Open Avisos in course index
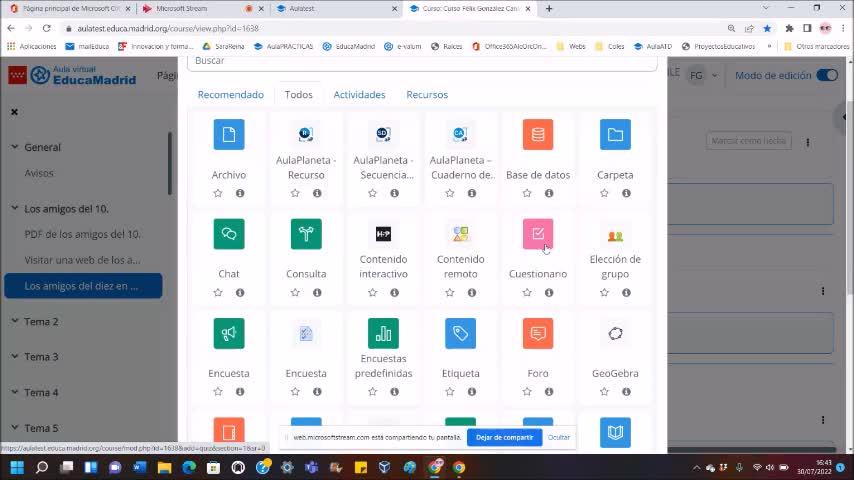Viewport: 854px width, 480px height. coord(39,173)
